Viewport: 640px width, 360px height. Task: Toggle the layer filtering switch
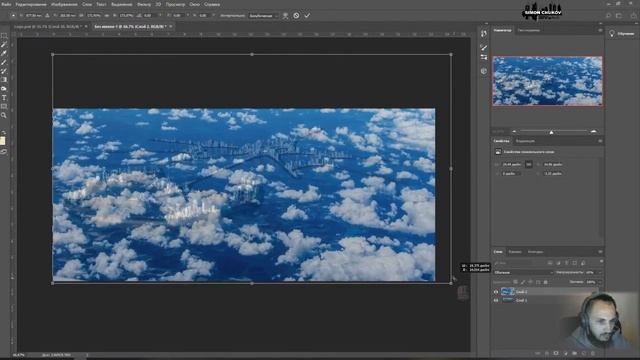tap(601, 262)
